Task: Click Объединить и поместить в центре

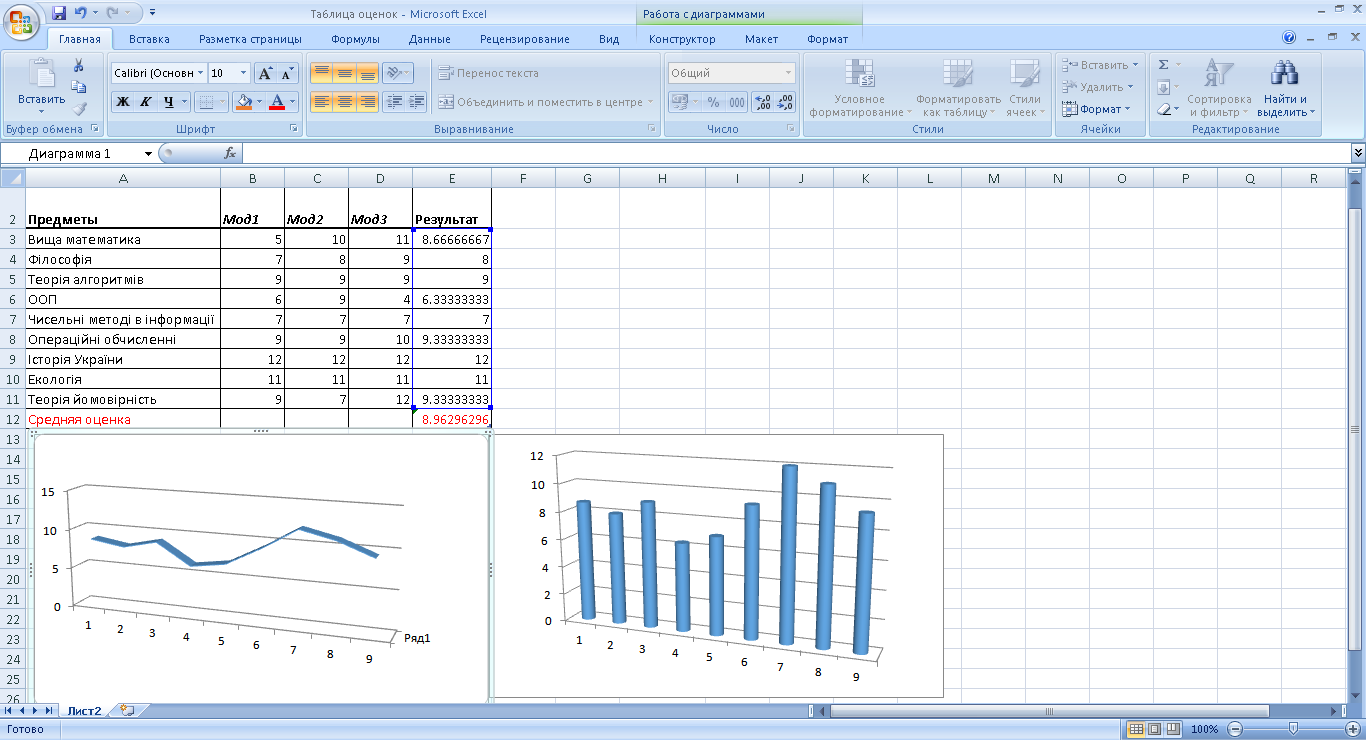Action: click(546, 102)
